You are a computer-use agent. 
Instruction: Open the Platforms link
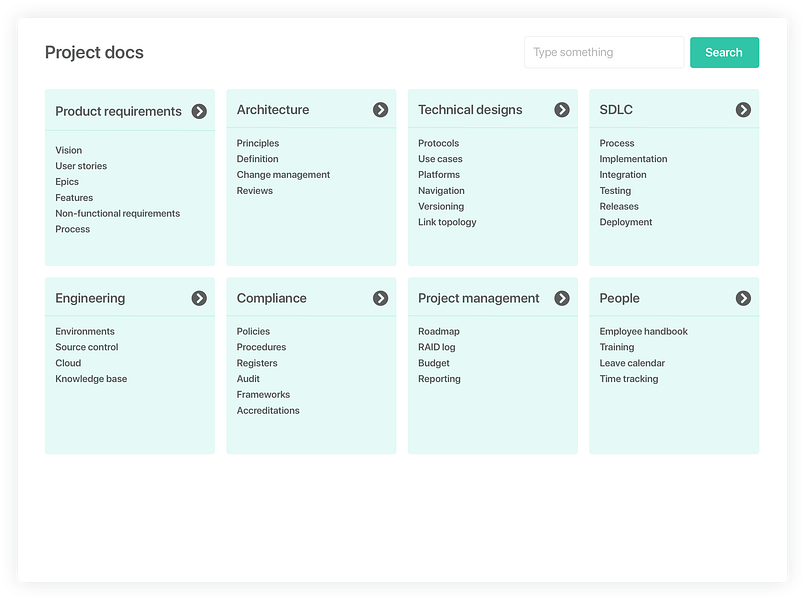coord(439,175)
